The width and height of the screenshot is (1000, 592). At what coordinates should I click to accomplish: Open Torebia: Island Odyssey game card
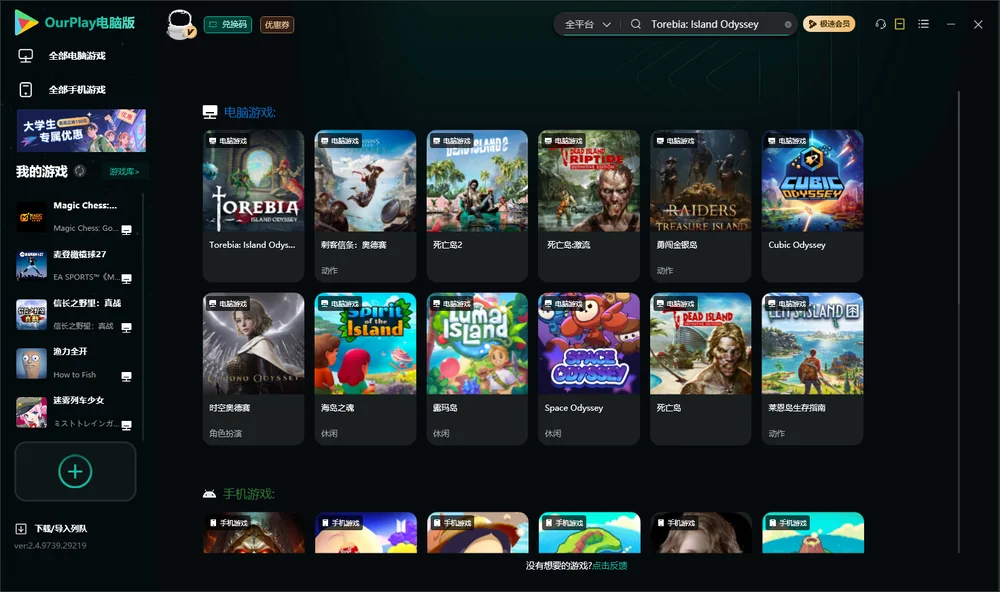253,205
